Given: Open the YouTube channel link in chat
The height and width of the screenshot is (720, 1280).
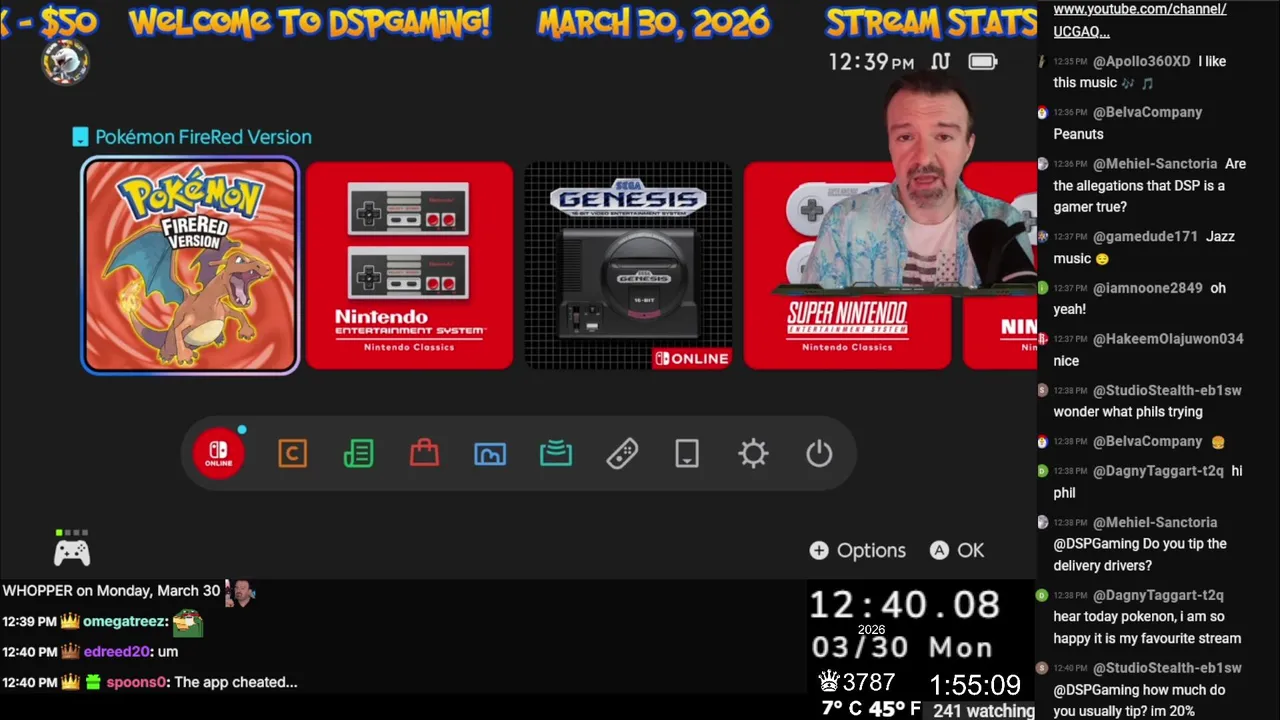Looking at the screenshot, I should pos(1140,20).
